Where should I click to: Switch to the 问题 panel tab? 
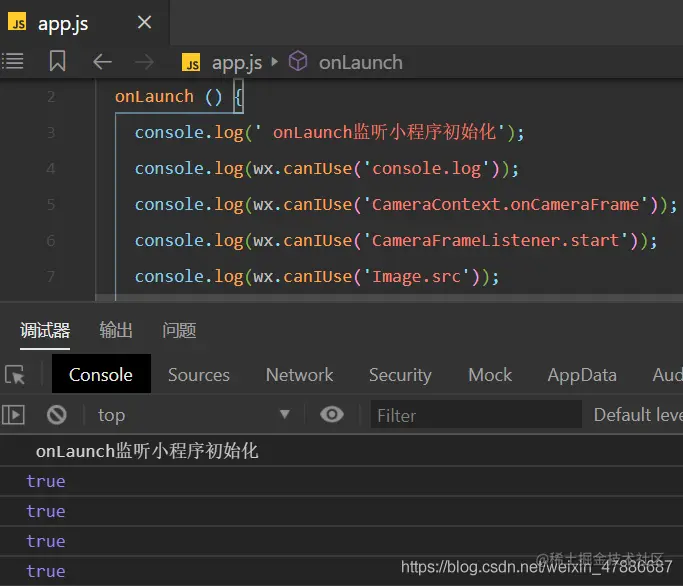[179, 330]
